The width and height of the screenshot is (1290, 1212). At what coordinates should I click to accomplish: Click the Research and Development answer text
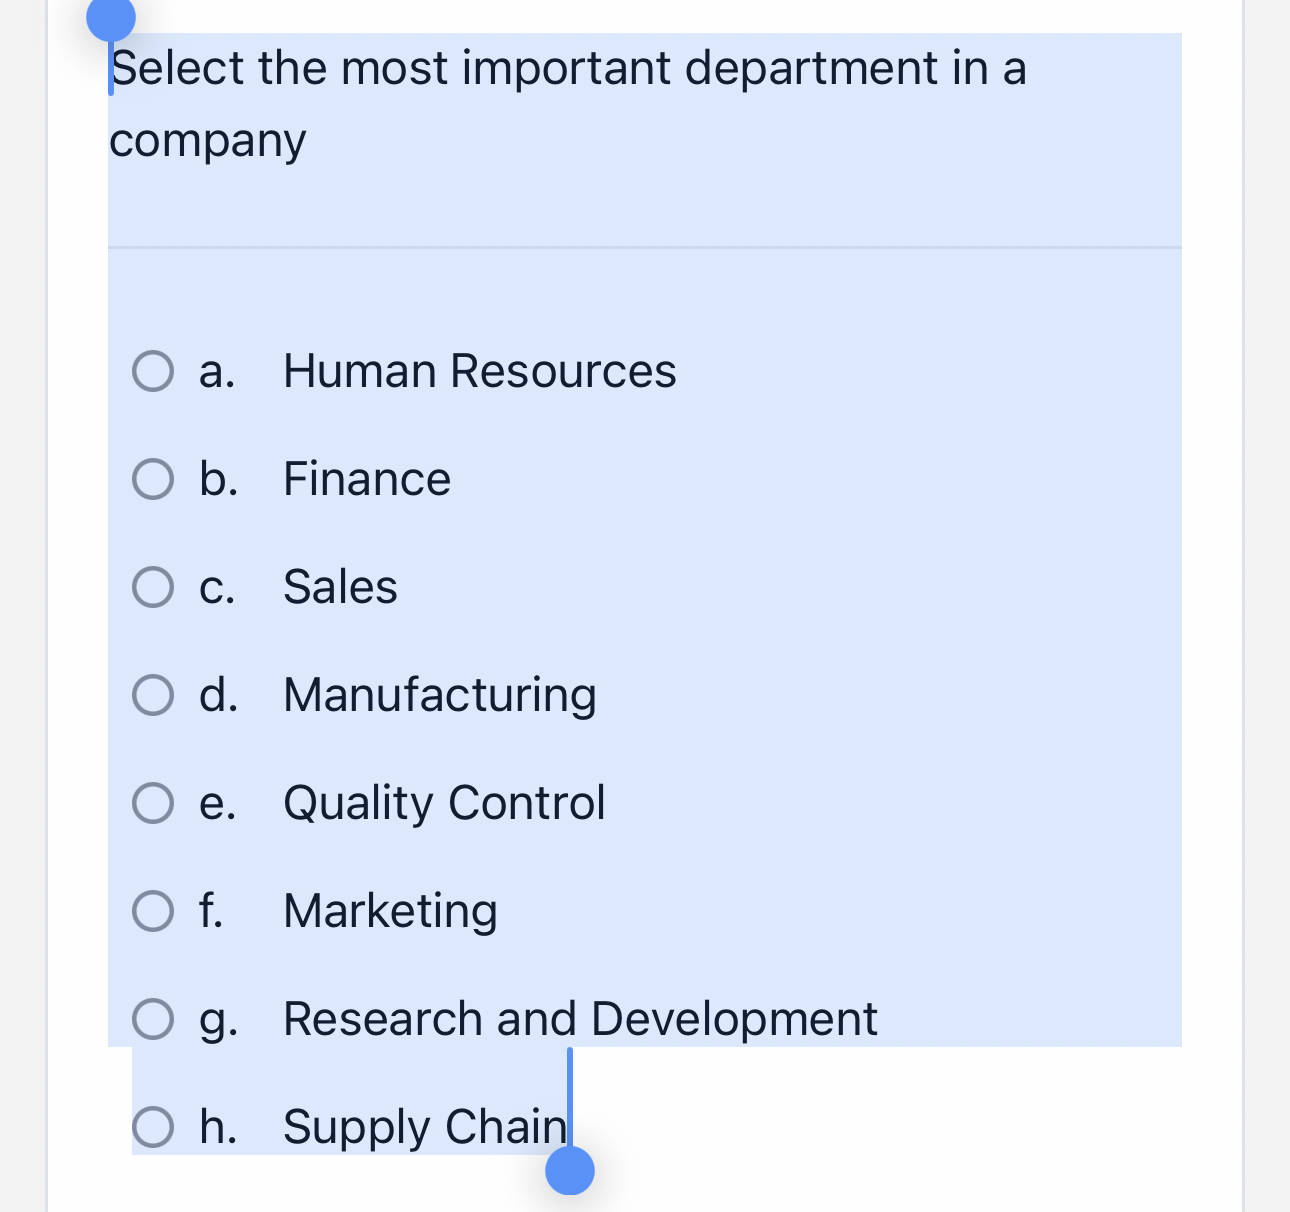click(x=580, y=1019)
